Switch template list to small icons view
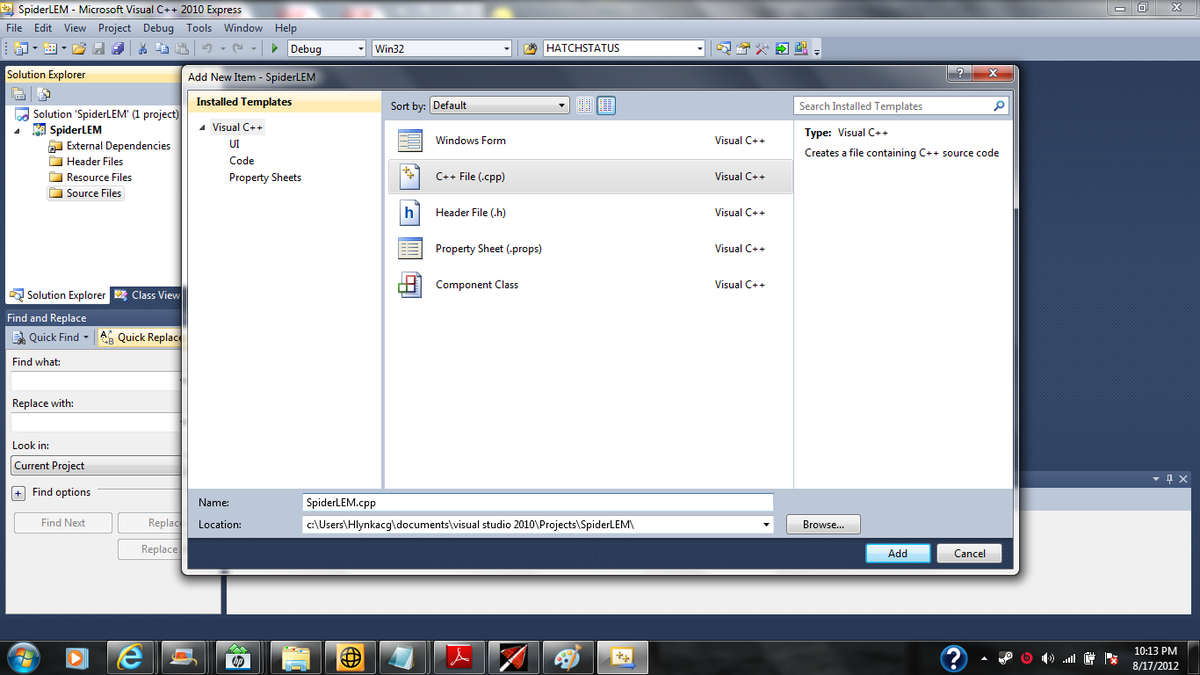This screenshot has width=1200, height=675. [586, 105]
